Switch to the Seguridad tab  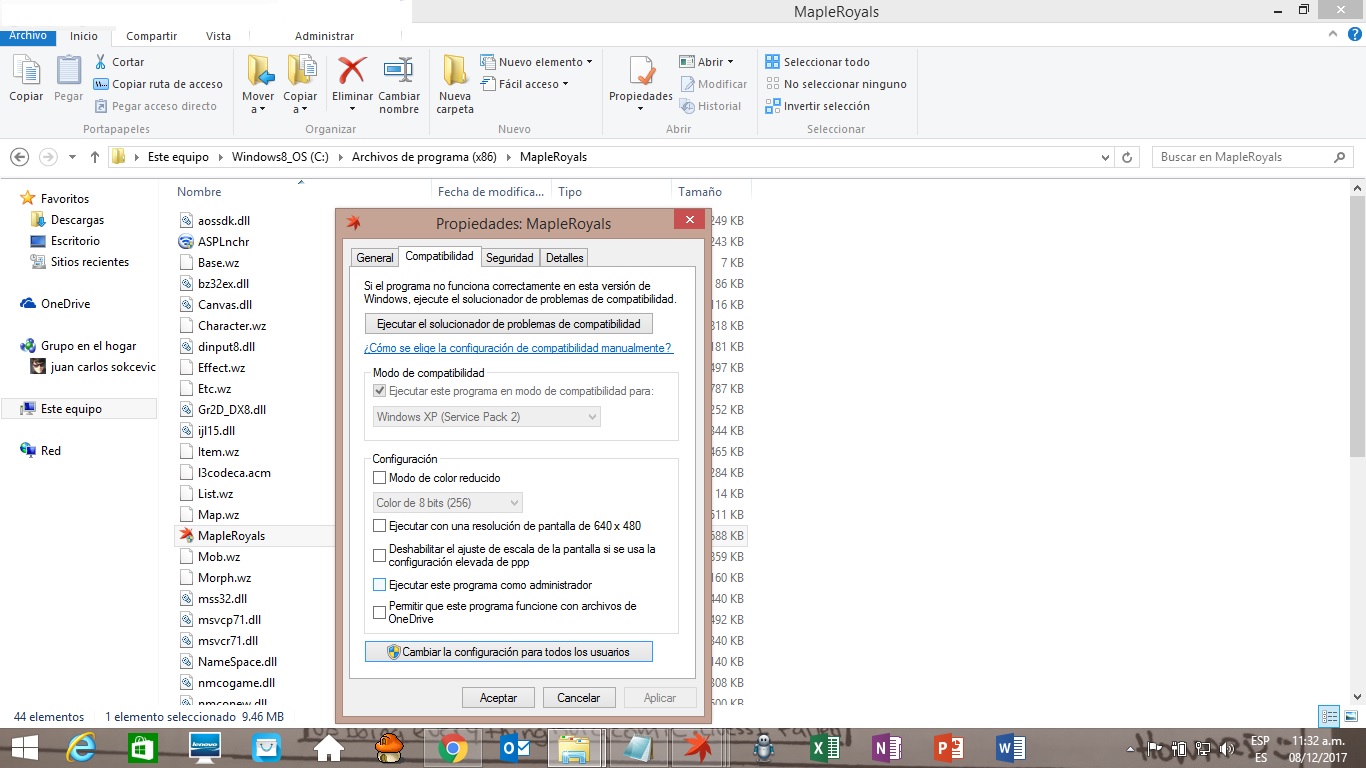(x=509, y=258)
